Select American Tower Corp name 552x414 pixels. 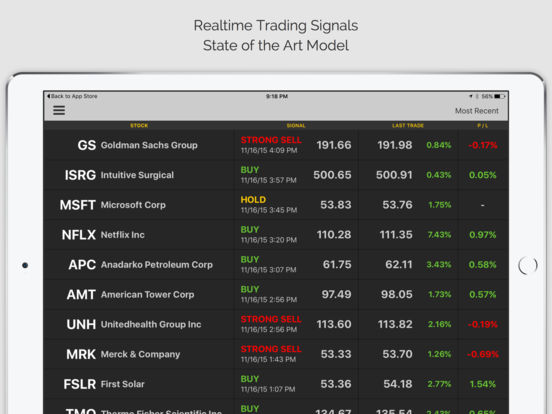(x=148, y=295)
